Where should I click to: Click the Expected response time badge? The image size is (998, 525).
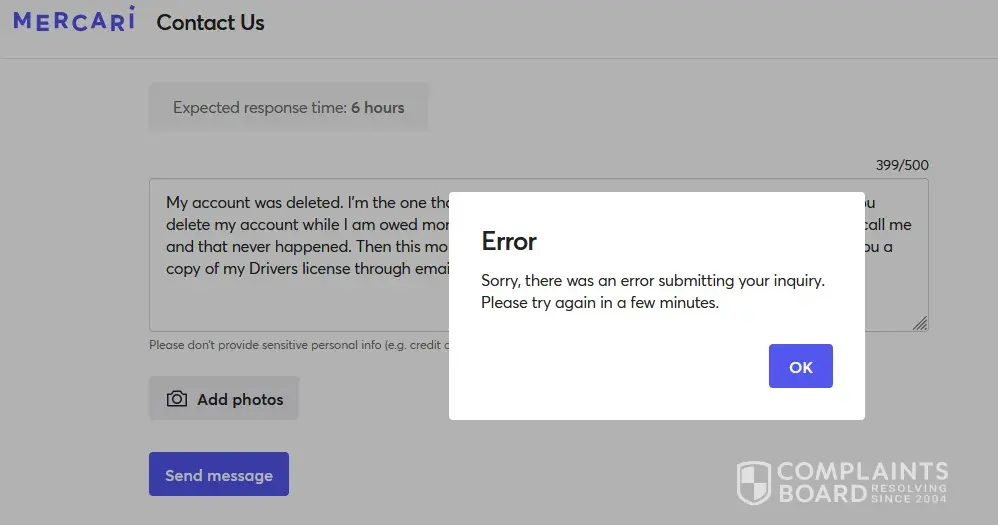[288, 108]
